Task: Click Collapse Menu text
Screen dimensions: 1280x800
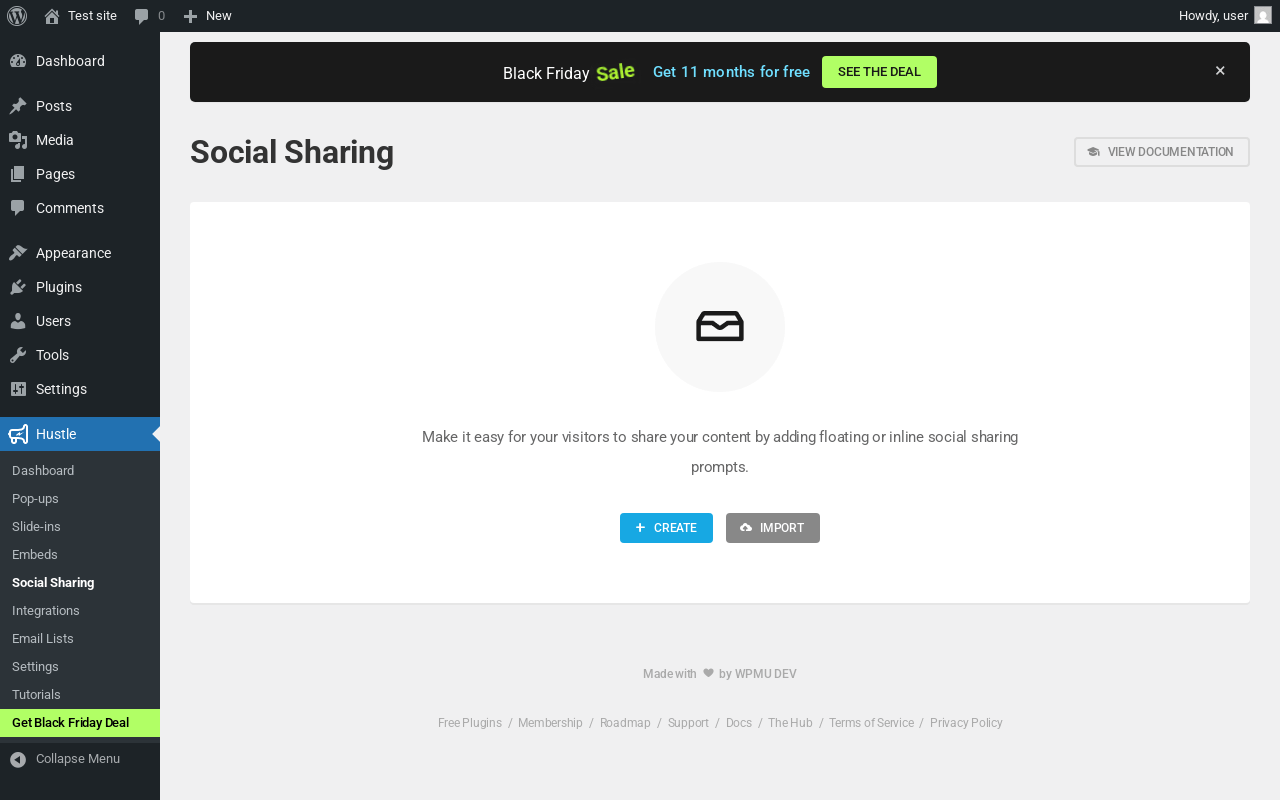Action: pyautogui.click(x=78, y=759)
